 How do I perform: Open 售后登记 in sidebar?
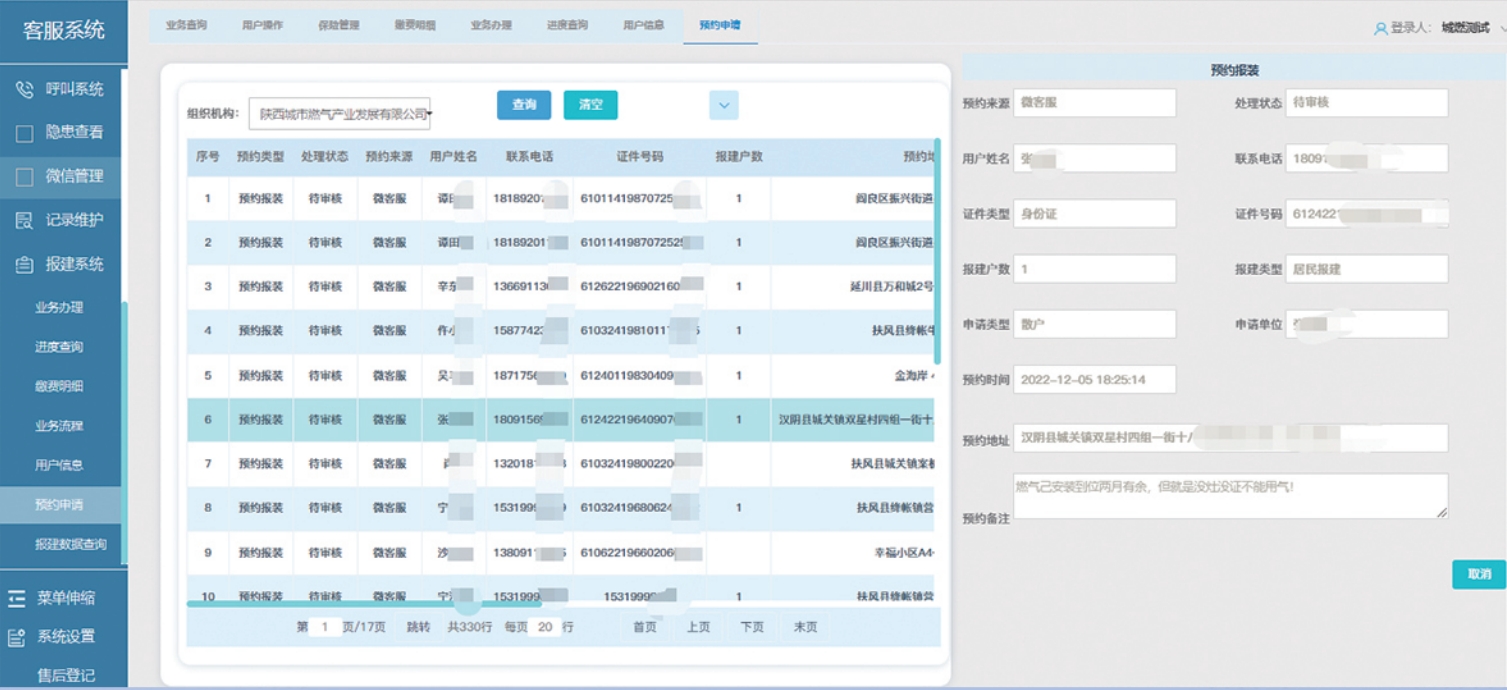pyautogui.click(x=64, y=675)
